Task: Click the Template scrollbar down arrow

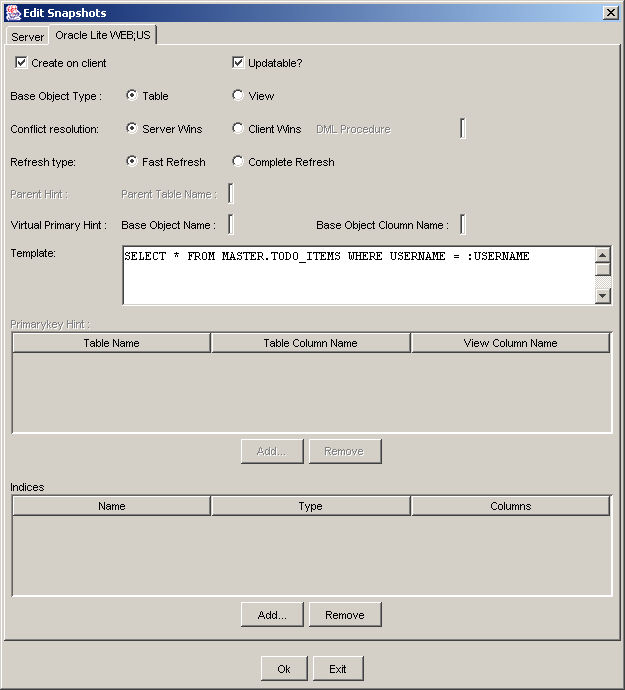Action: pyautogui.click(x=603, y=295)
